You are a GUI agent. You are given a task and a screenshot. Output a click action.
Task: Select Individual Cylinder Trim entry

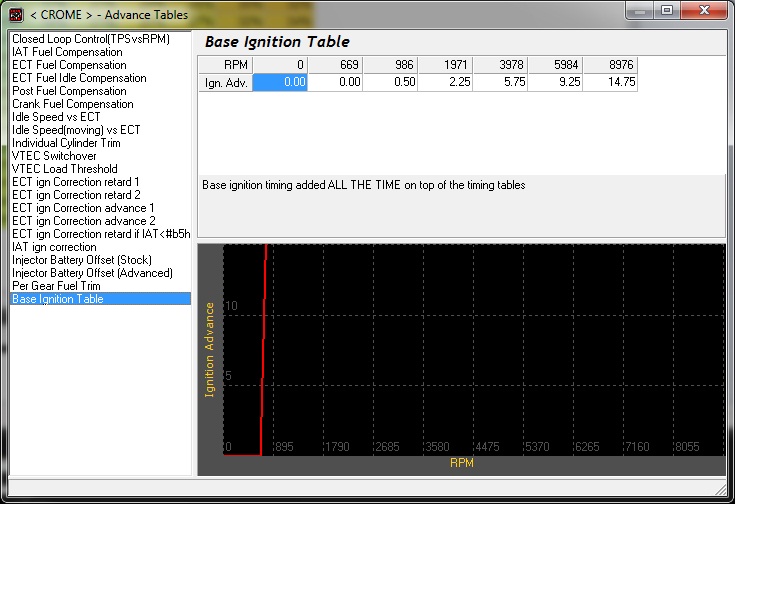[x=67, y=143]
